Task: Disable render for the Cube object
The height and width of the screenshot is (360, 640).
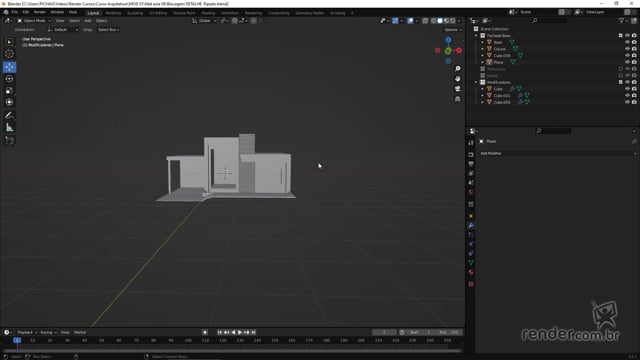Action: (x=634, y=89)
